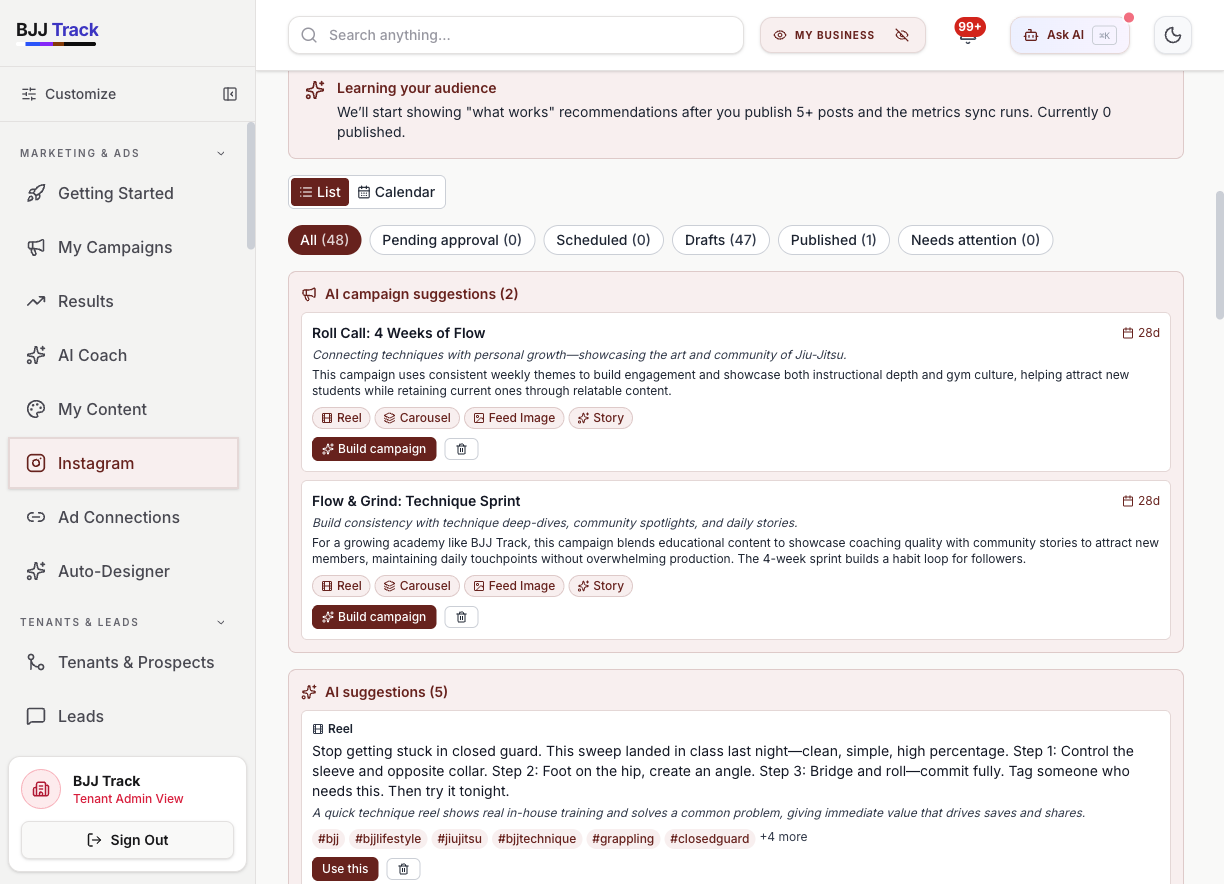Image resolution: width=1224 pixels, height=884 pixels.
Task: Click Roll Call's 28d calendar duration
Action: tap(1141, 333)
